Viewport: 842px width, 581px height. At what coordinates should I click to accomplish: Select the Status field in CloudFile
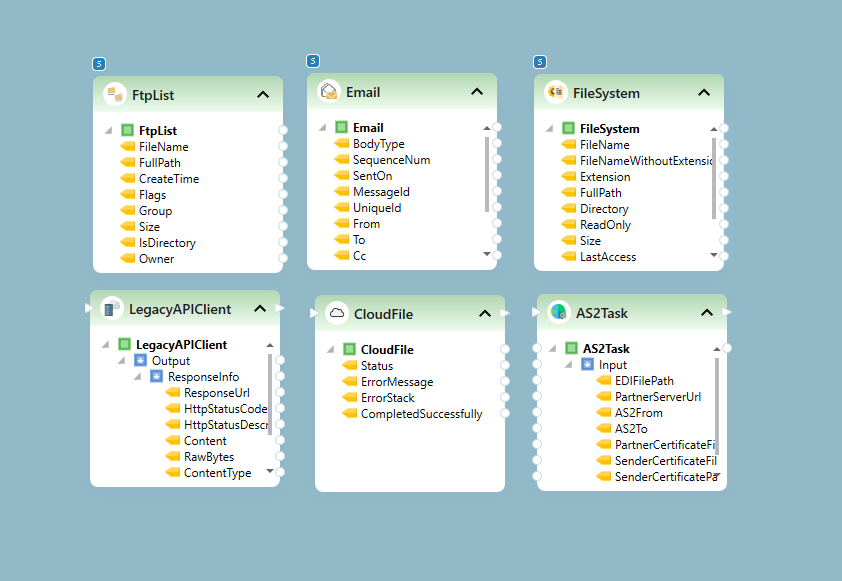377,366
